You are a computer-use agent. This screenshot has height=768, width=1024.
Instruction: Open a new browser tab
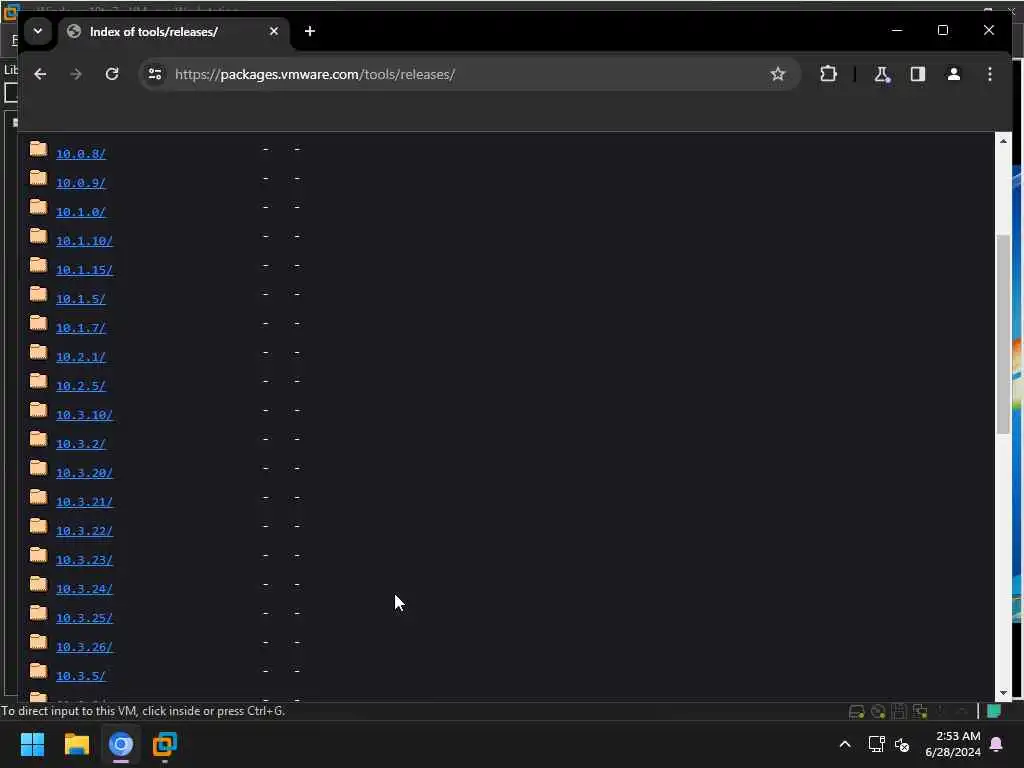310,31
